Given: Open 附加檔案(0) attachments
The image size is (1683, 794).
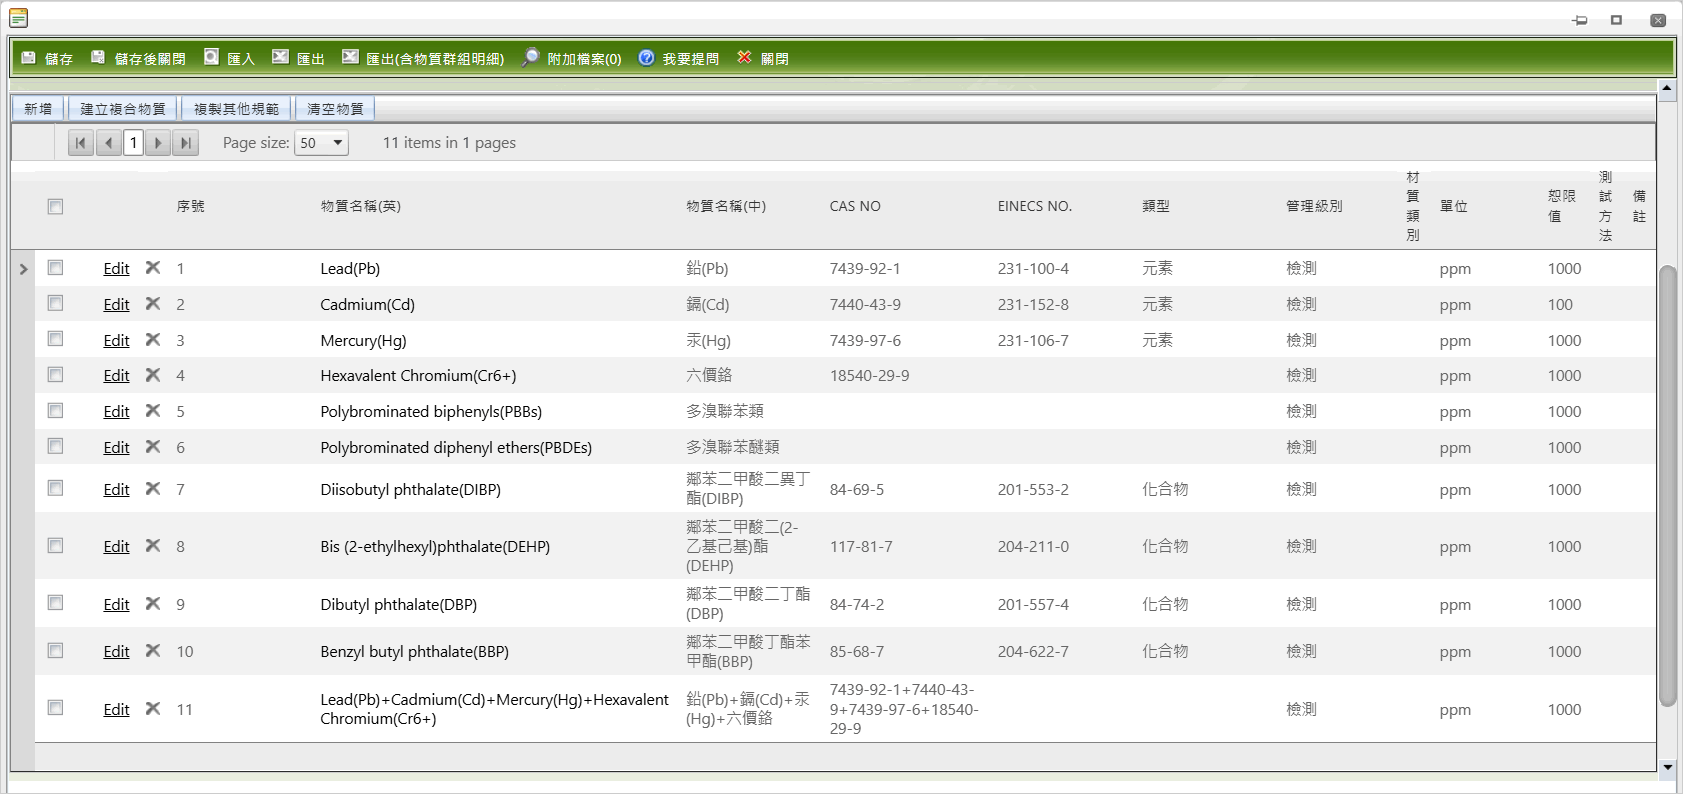Looking at the screenshot, I should [x=572, y=58].
